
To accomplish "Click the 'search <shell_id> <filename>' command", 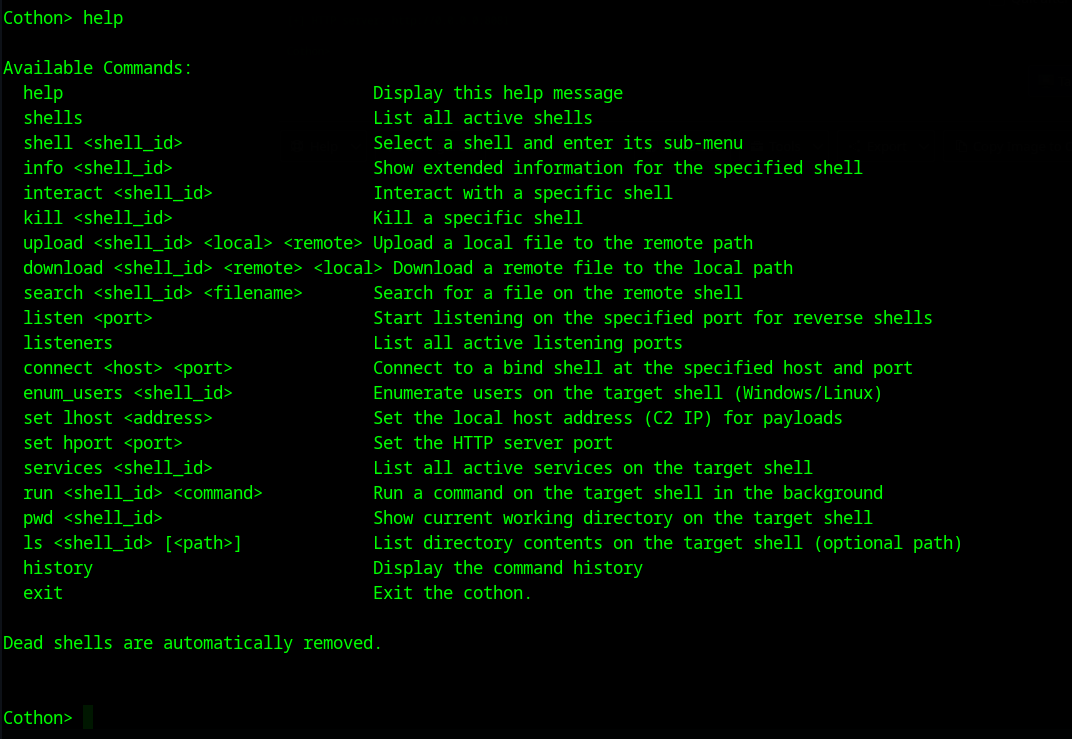I will 163,293.
